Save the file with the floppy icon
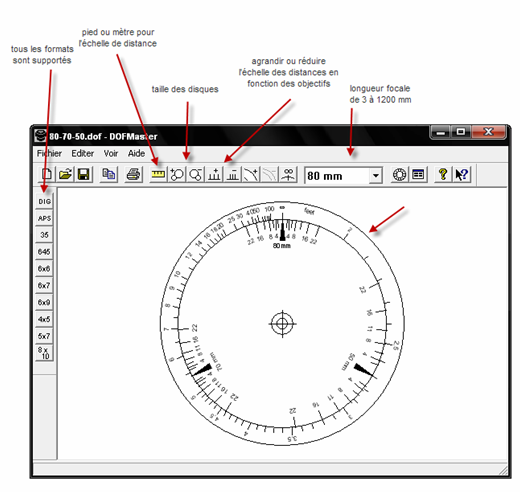The image size is (520, 492). point(83,174)
